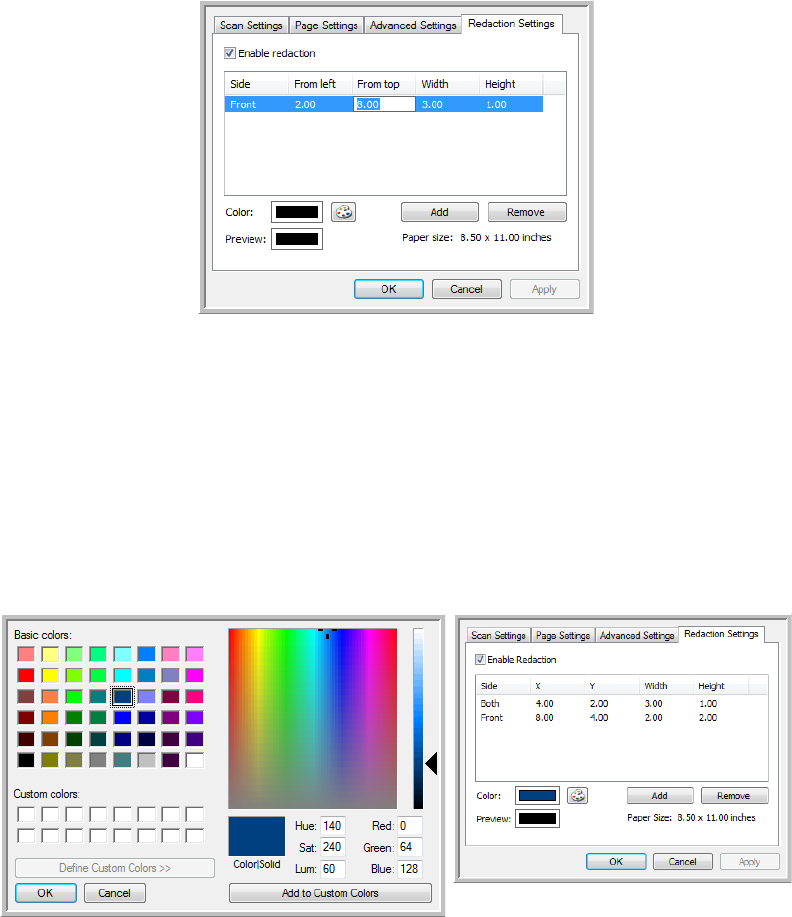Click Cancel in bottom-right redaction dialog

coord(682,861)
